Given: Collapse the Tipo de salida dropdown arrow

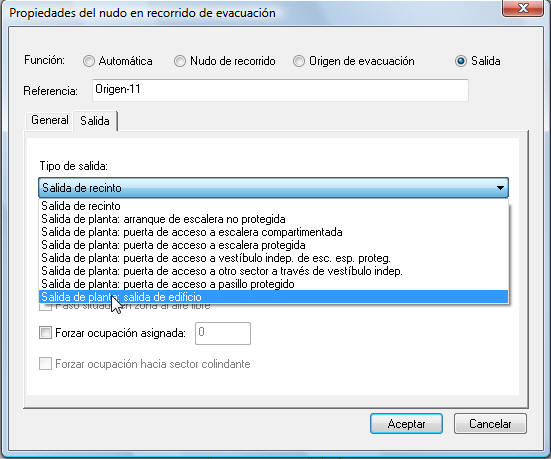Looking at the screenshot, I should (x=500, y=188).
